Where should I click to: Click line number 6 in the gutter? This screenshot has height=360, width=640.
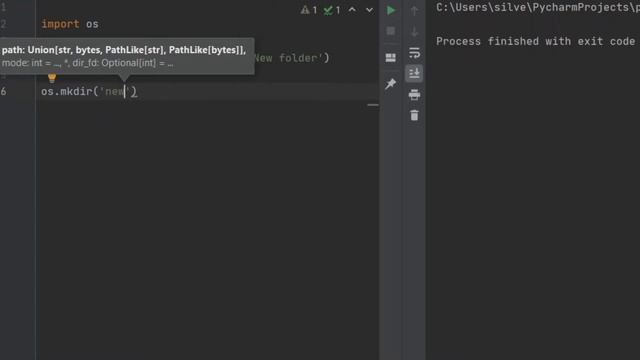coord(4,91)
